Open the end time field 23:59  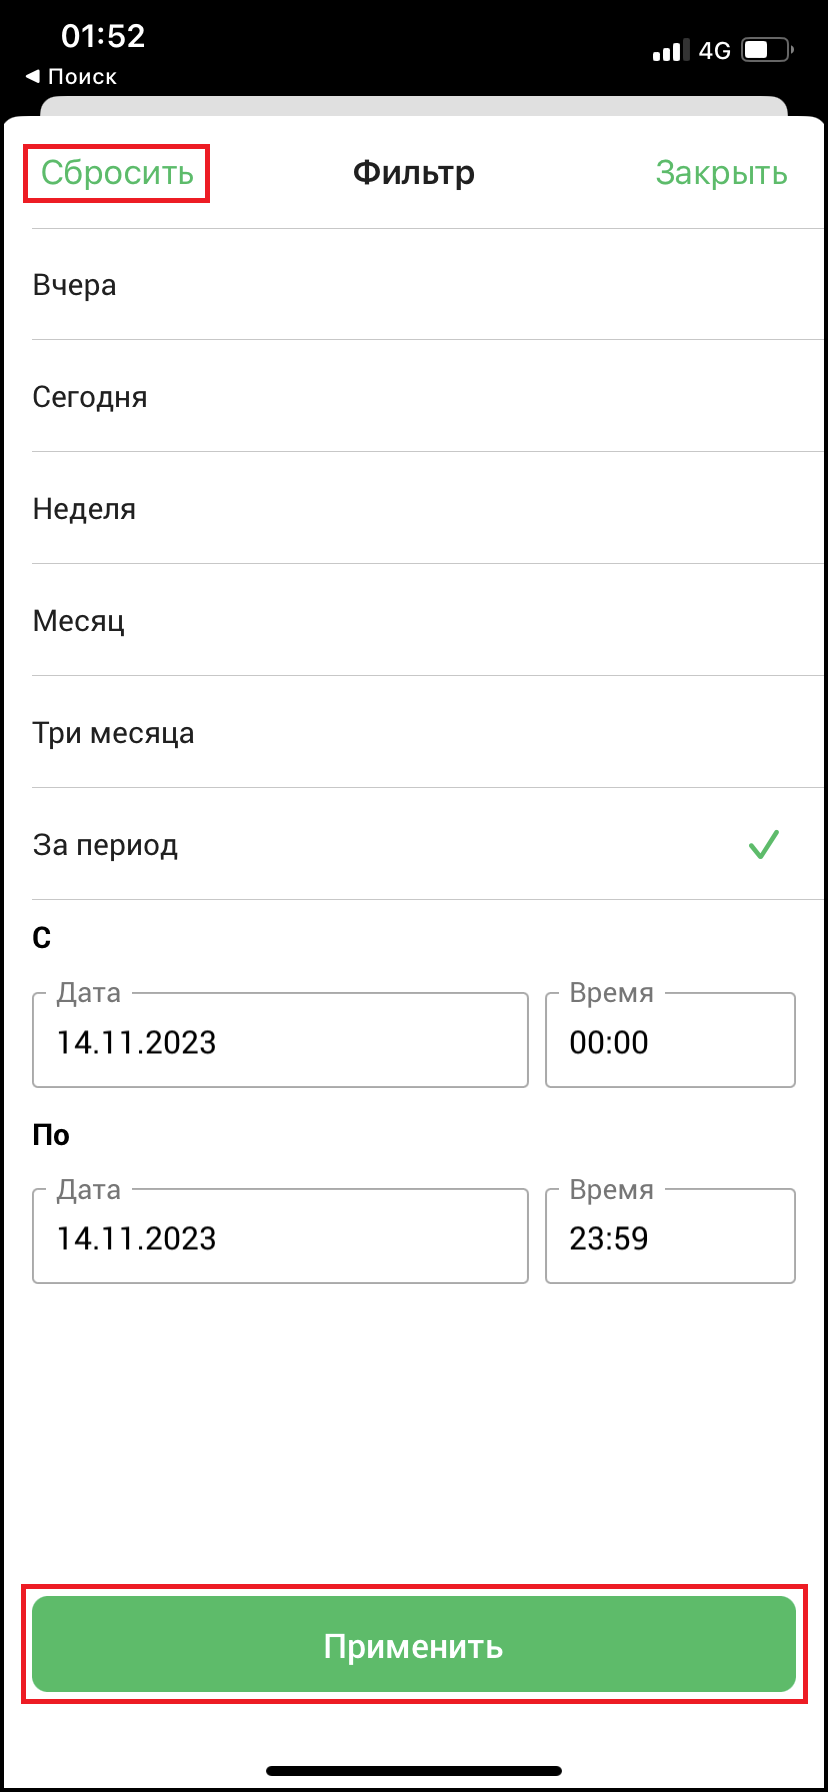click(670, 1236)
